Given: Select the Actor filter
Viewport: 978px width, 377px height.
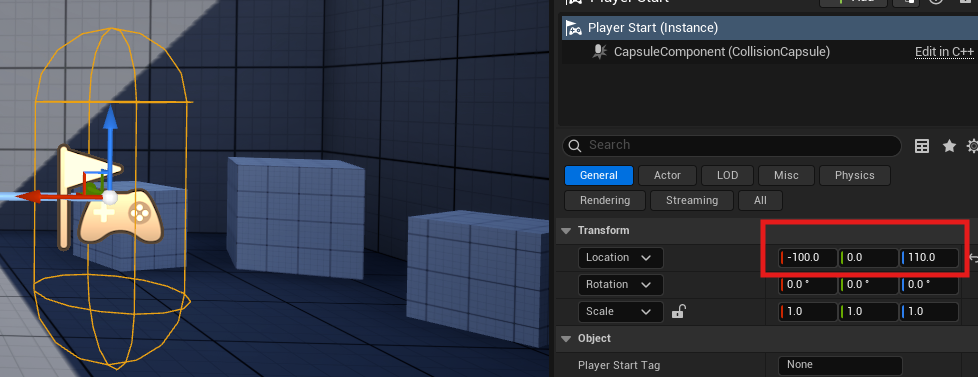Looking at the screenshot, I should click(x=667, y=175).
